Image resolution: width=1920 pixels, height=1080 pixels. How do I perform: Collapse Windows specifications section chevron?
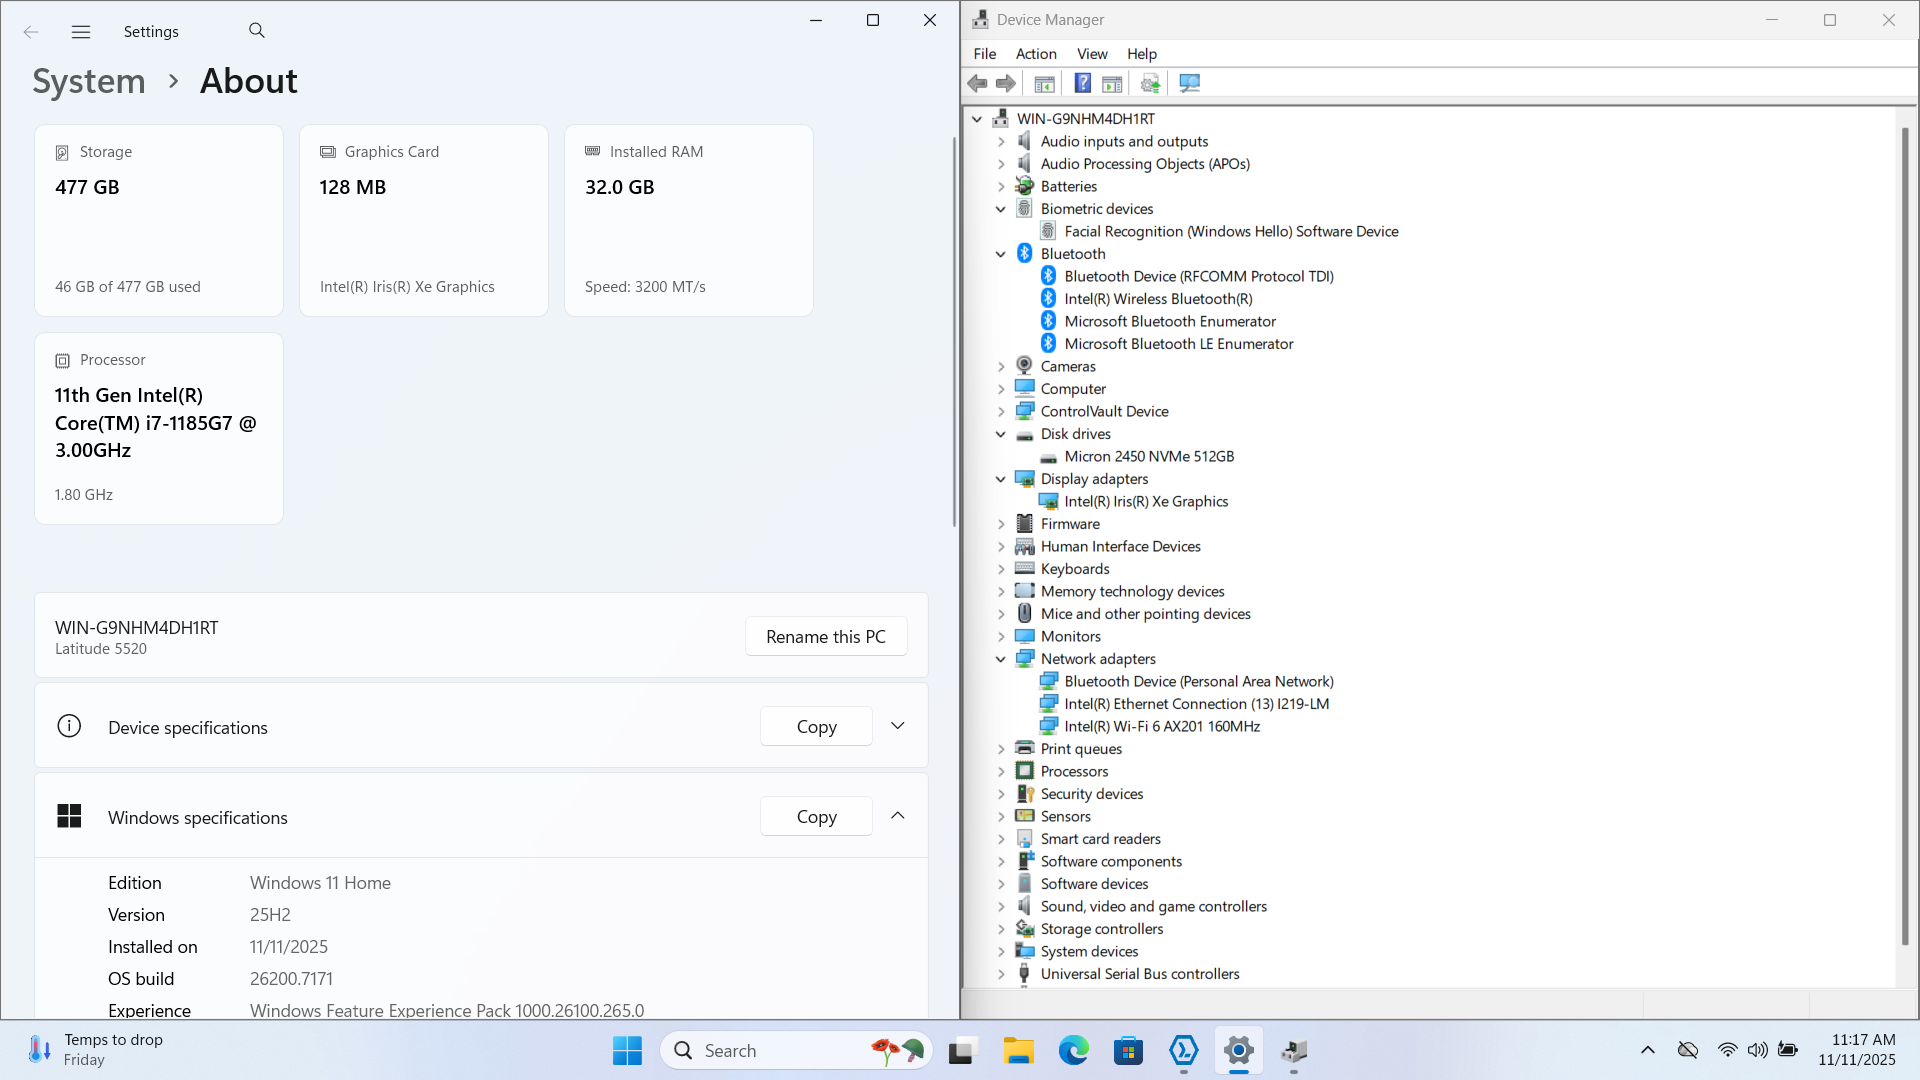click(897, 816)
